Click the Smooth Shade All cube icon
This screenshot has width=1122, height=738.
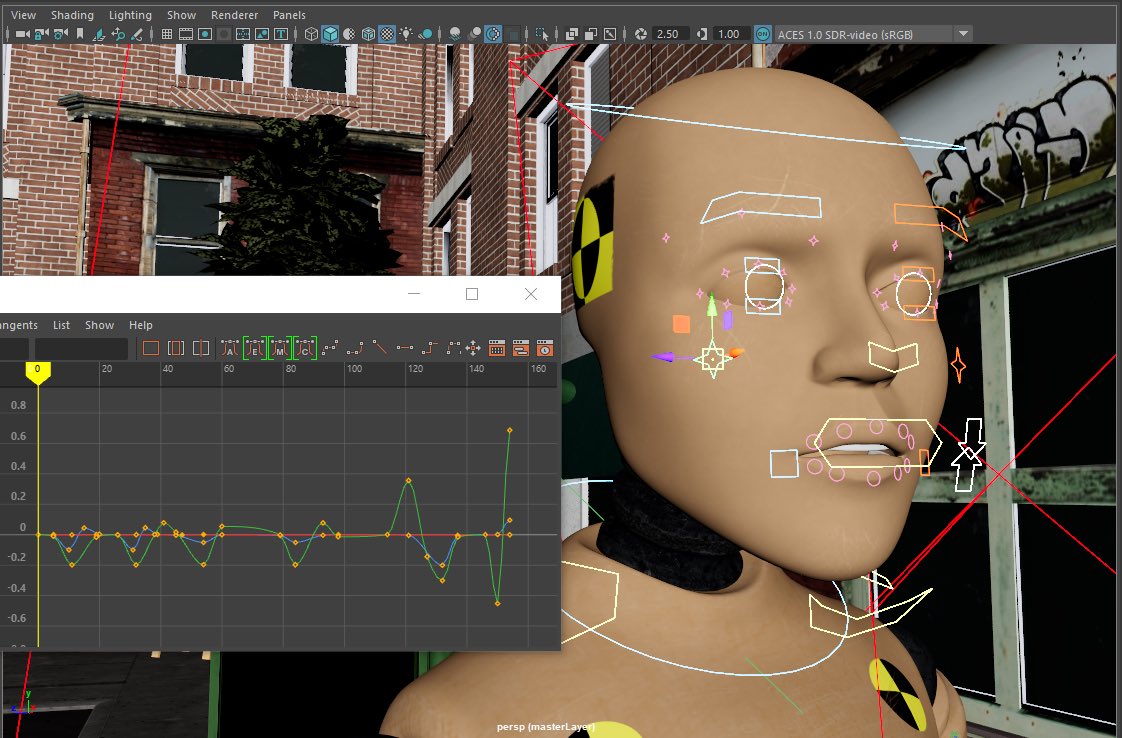tap(330, 34)
